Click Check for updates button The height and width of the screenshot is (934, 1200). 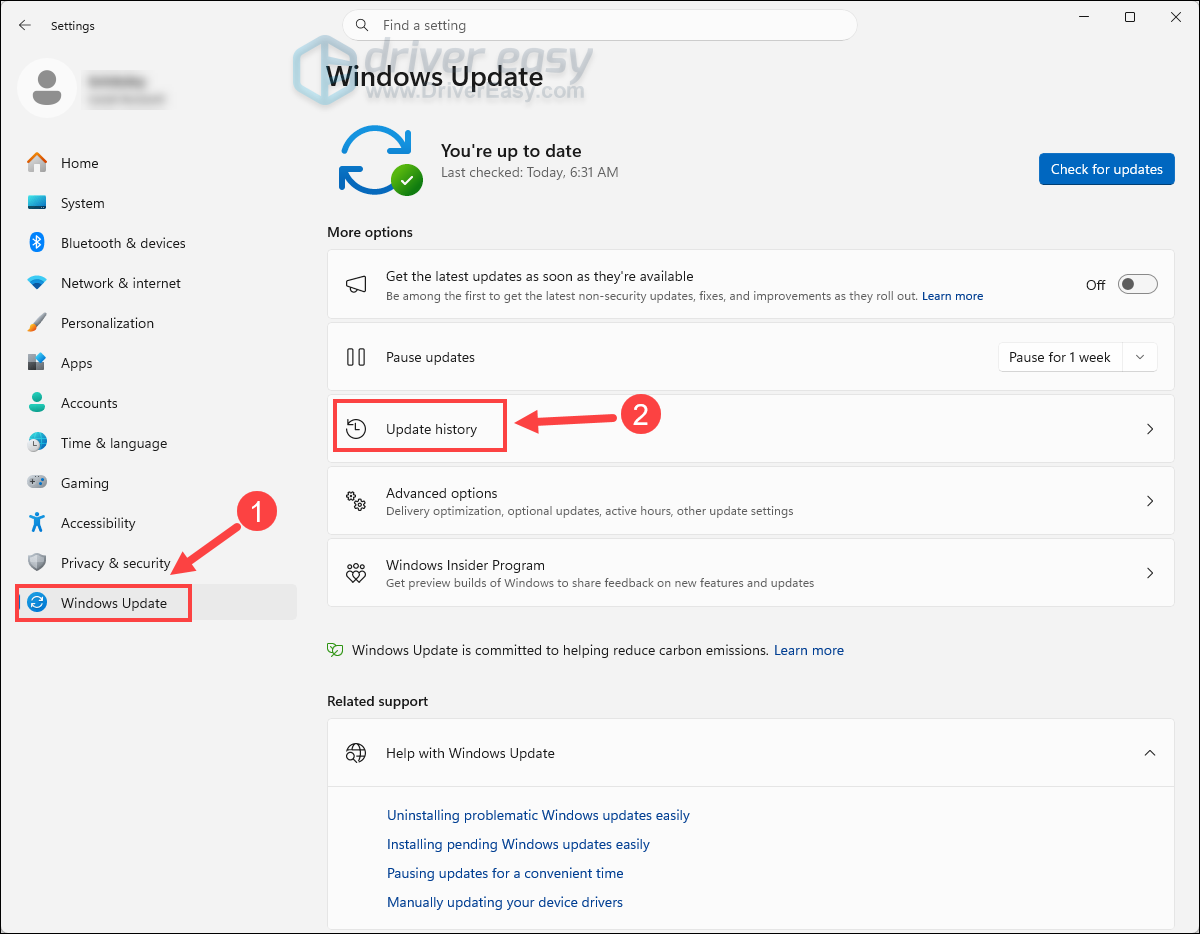tap(1107, 169)
